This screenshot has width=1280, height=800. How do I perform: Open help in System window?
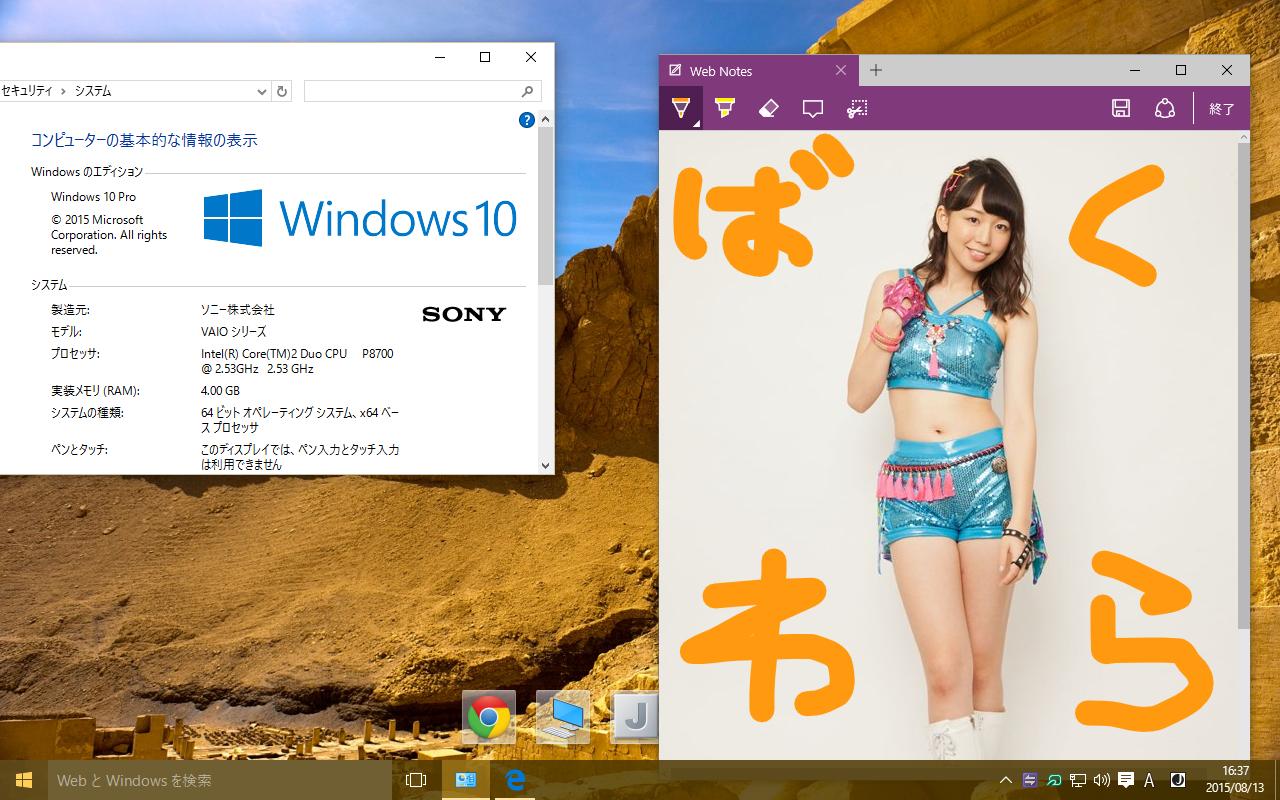527,120
